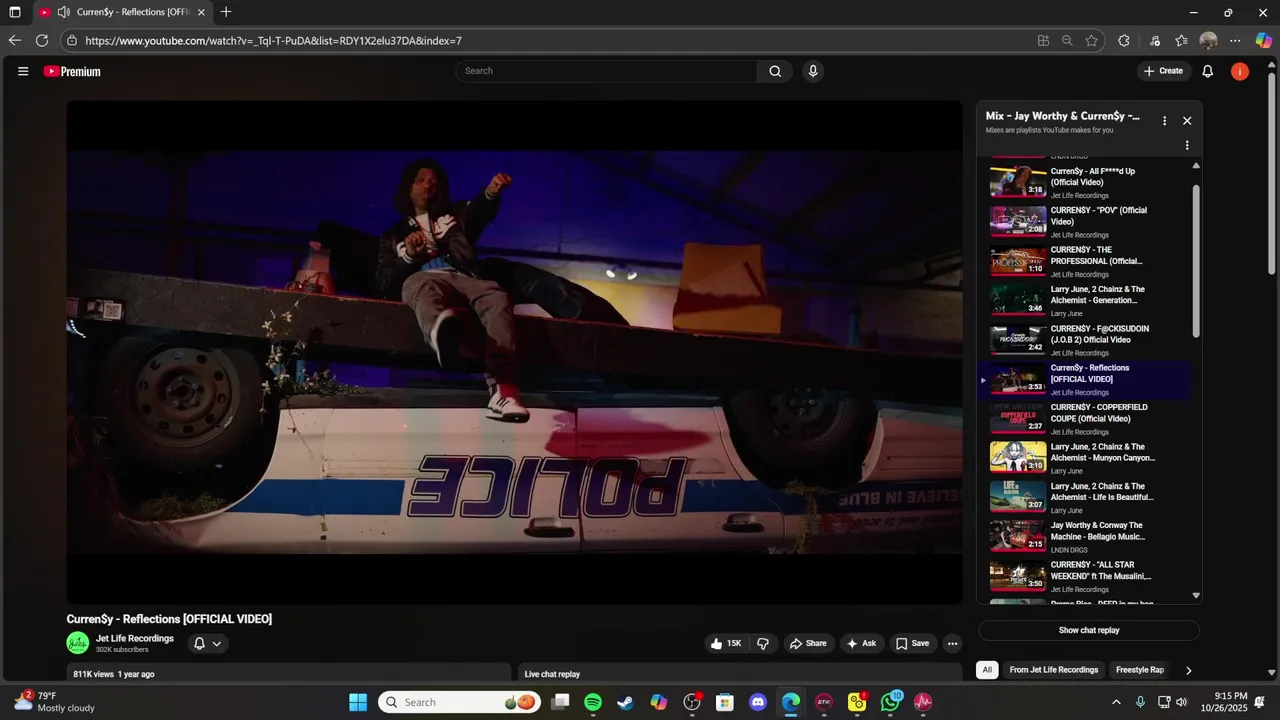Click Show chat replay button
The width and height of the screenshot is (1280, 720).
tap(1089, 630)
